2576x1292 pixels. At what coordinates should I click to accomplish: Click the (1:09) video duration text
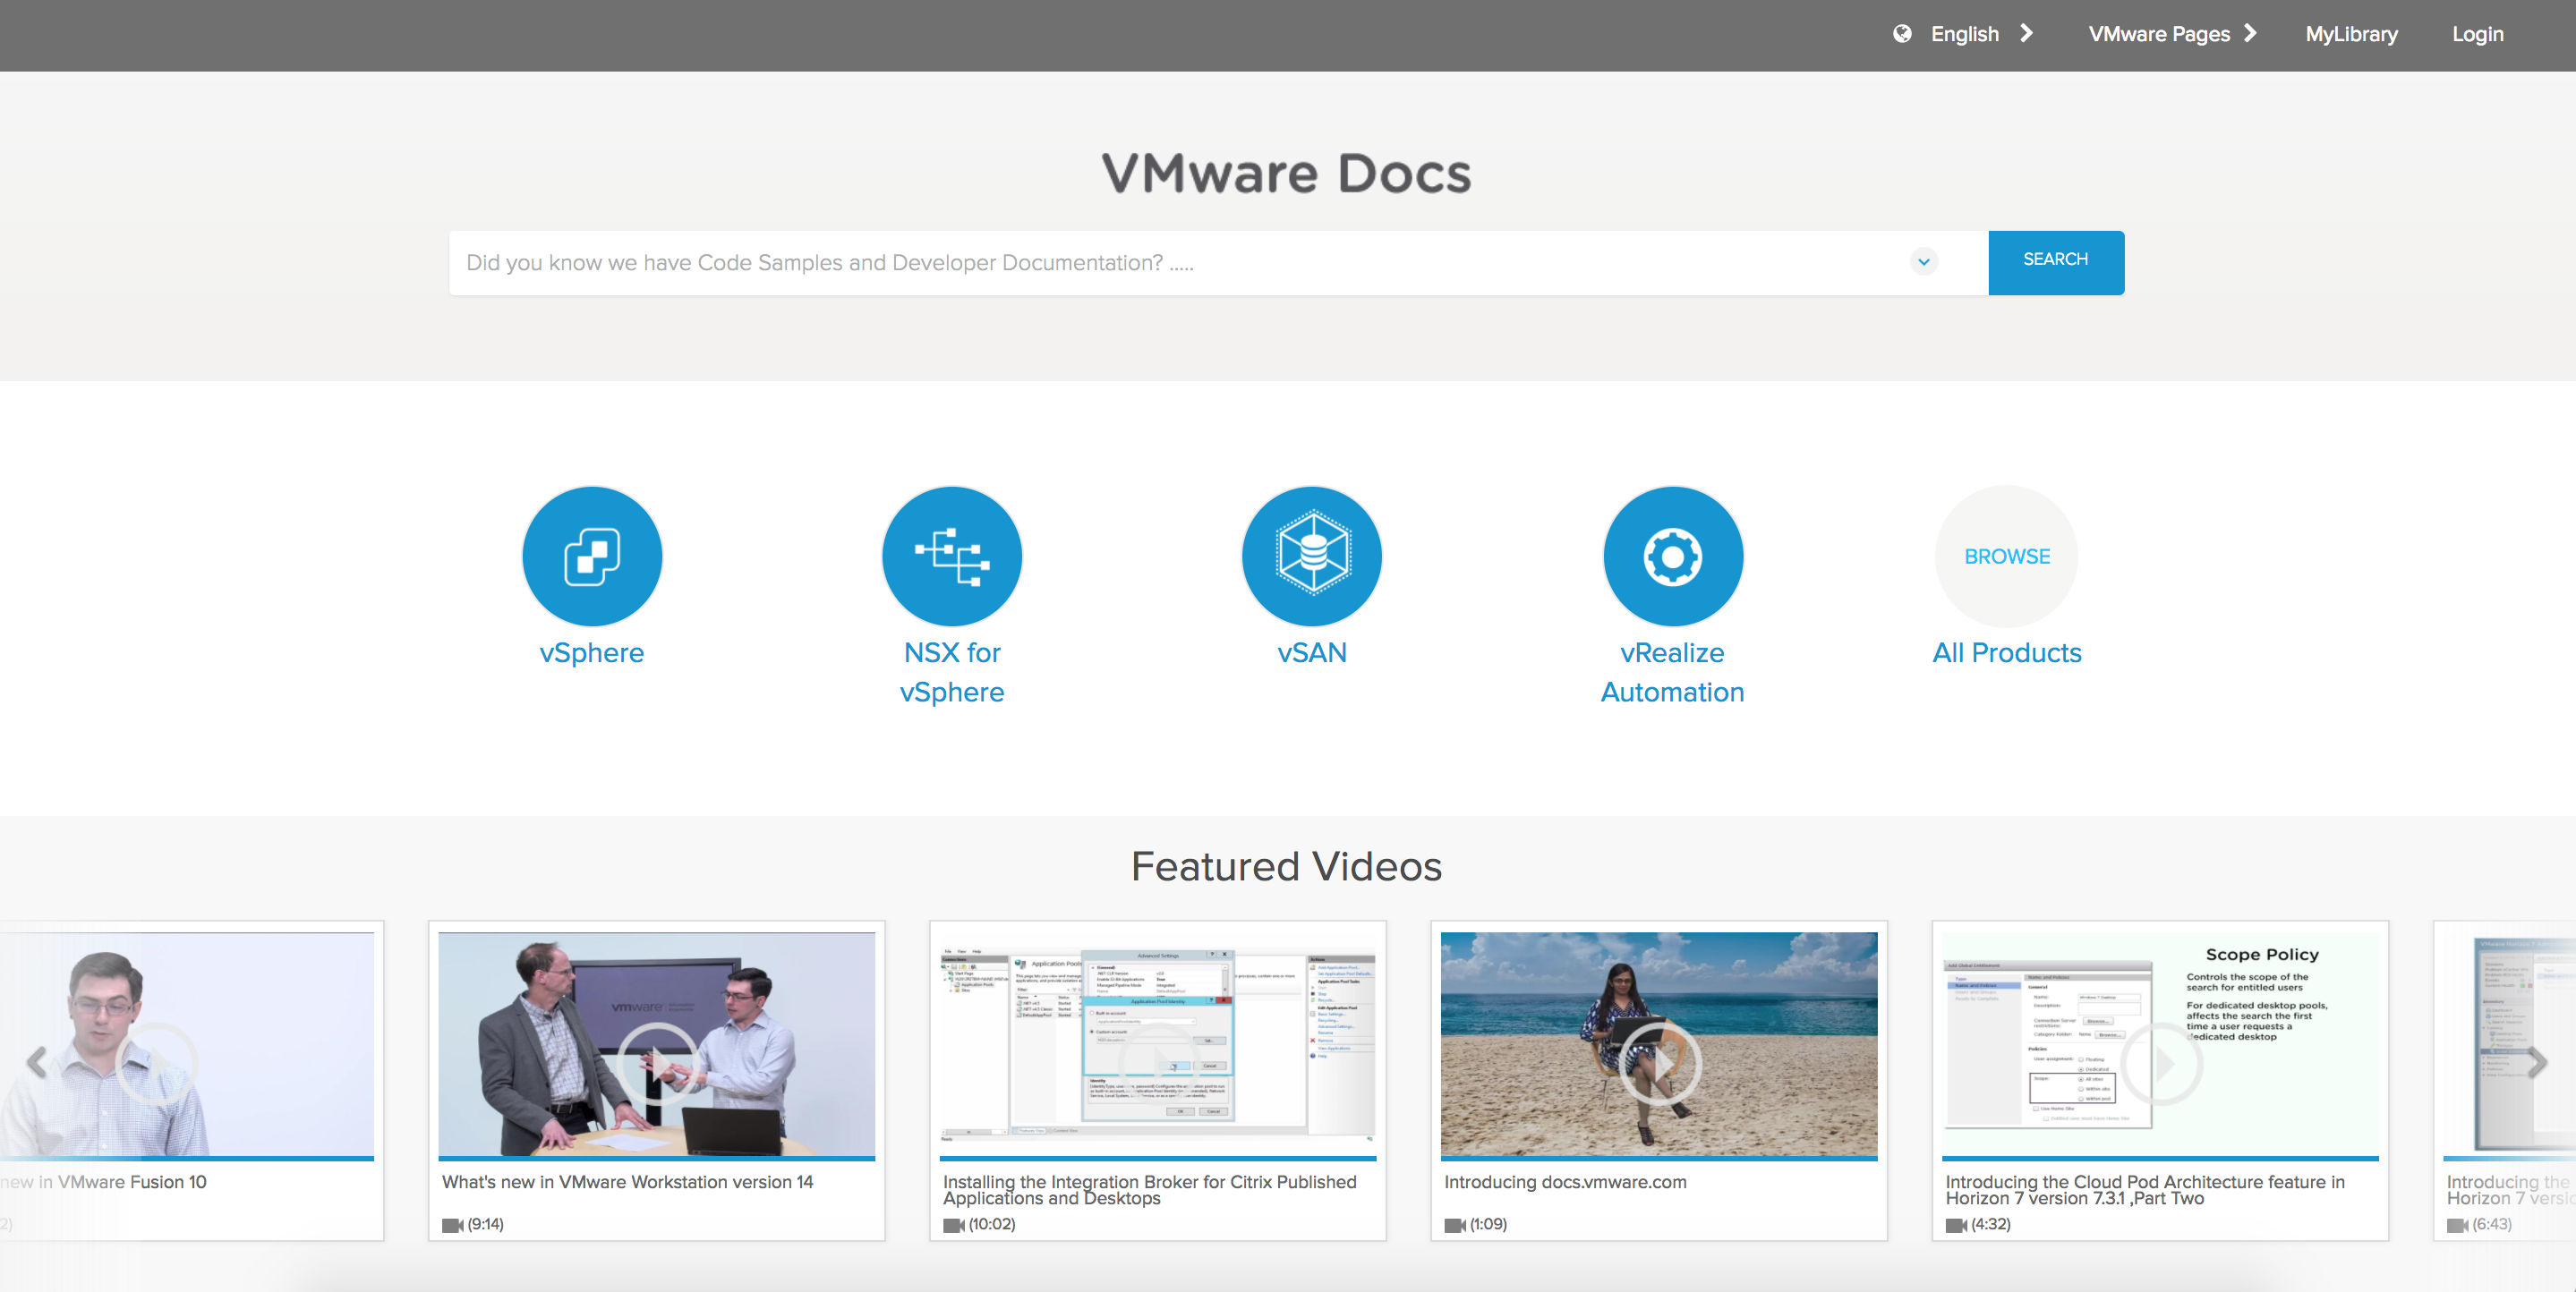(x=1488, y=1224)
